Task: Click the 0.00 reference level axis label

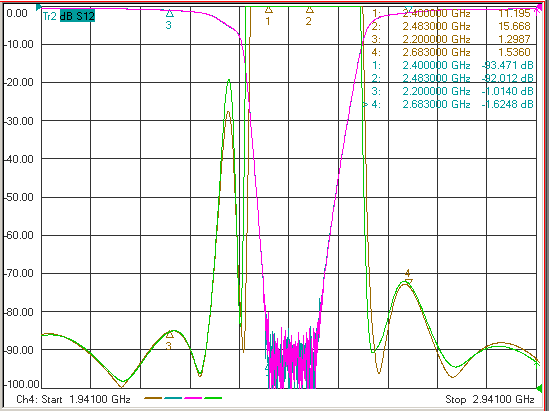Action: tap(17, 13)
